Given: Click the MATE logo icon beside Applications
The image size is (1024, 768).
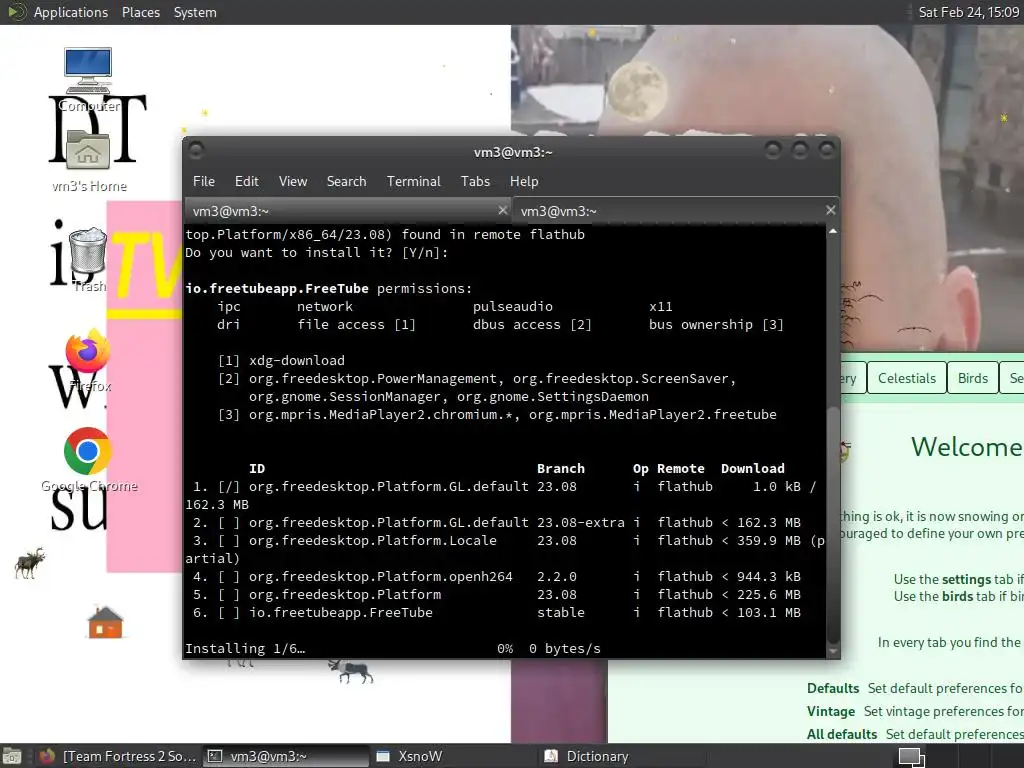Looking at the screenshot, I should pos(16,12).
